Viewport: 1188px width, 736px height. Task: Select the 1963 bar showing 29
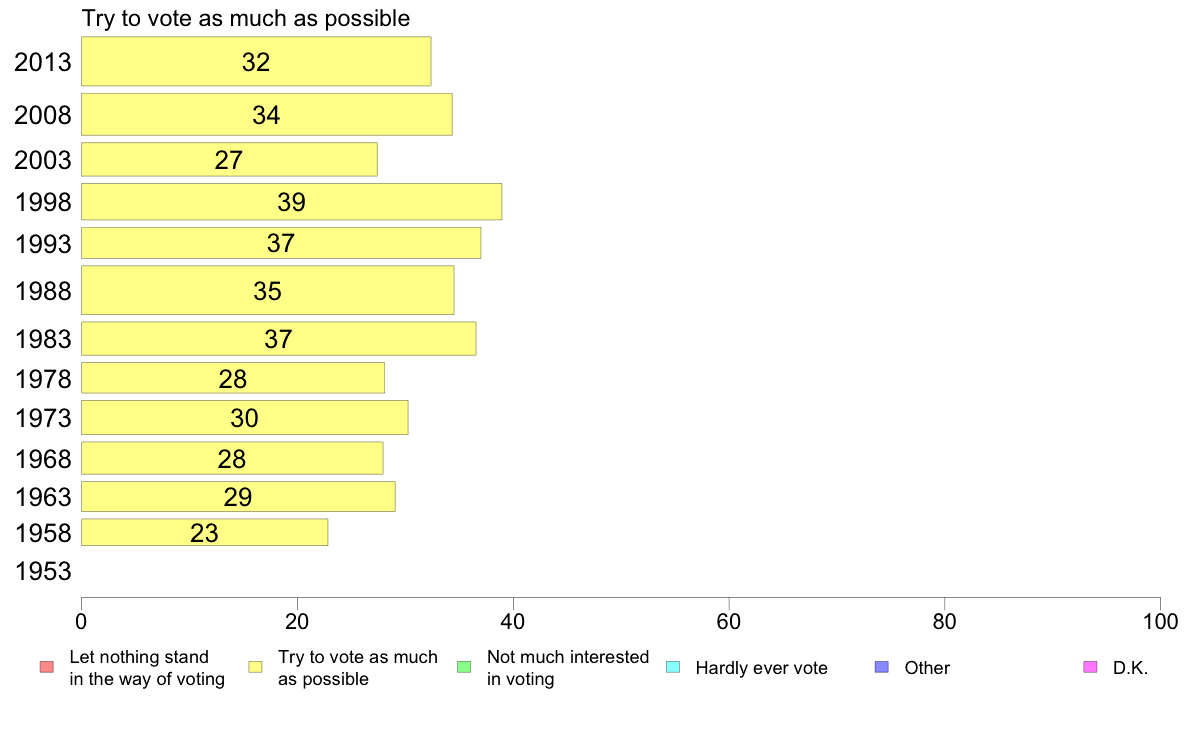pyautogui.click(x=238, y=496)
